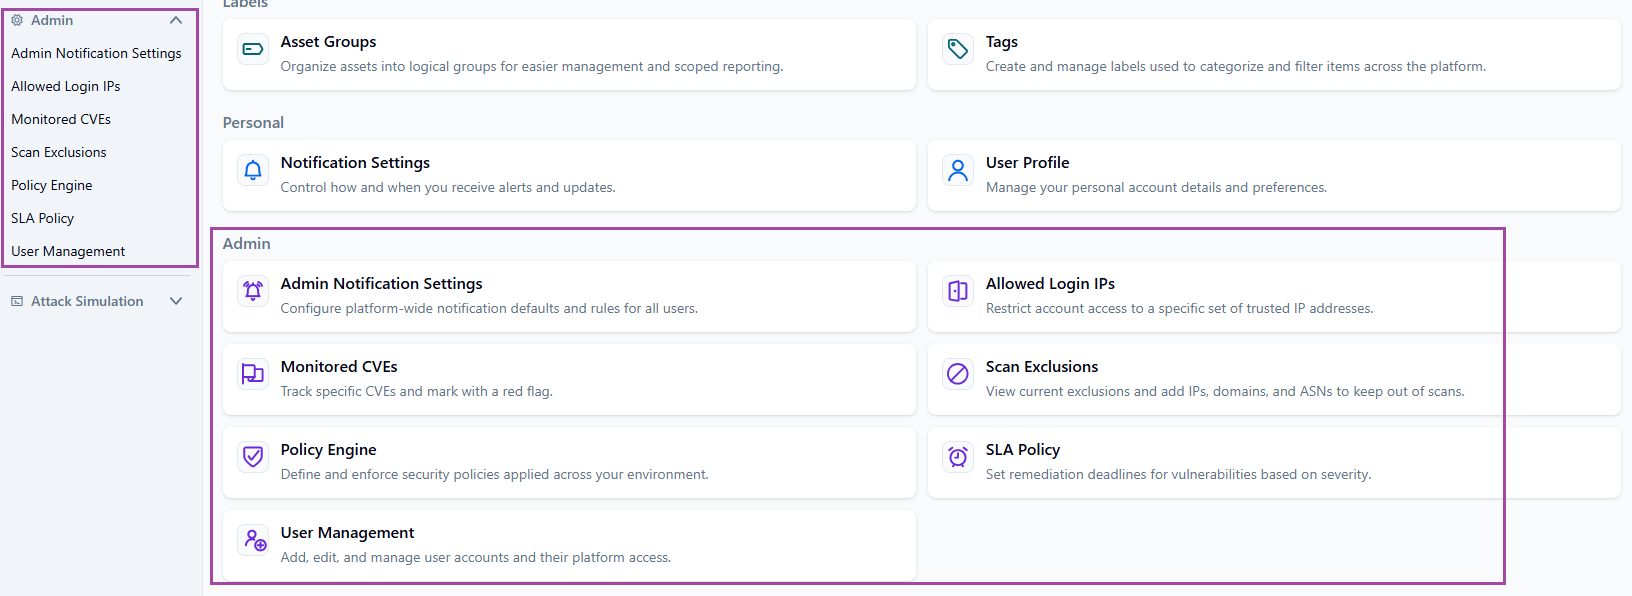
Task: Click the Tags label icon
Action: tap(958, 49)
